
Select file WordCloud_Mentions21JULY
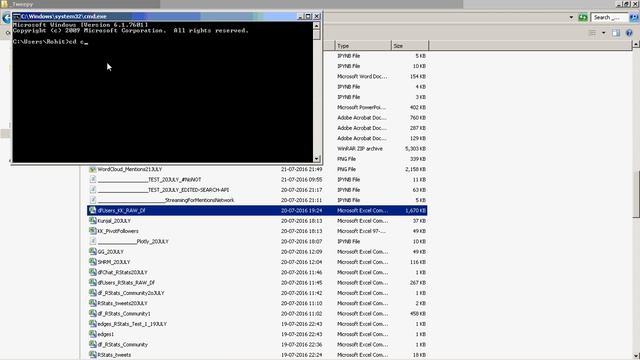[130, 169]
